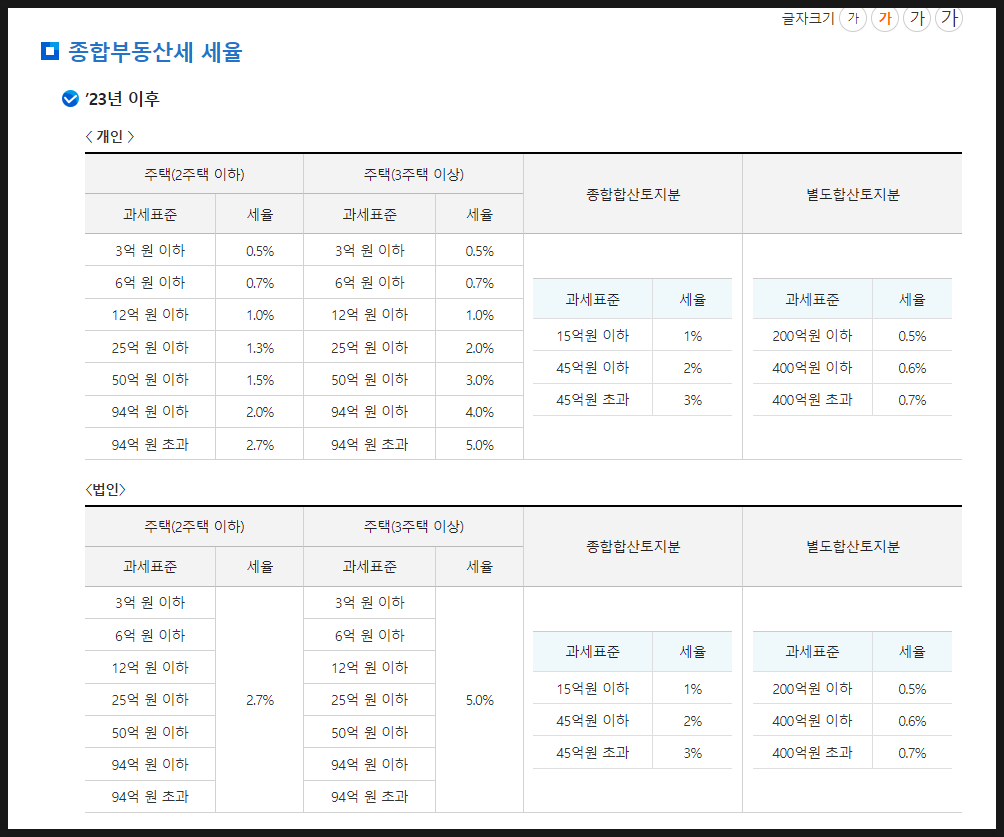
Task: Click the largest 가 font size icon
Action: click(x=948, y=19)
